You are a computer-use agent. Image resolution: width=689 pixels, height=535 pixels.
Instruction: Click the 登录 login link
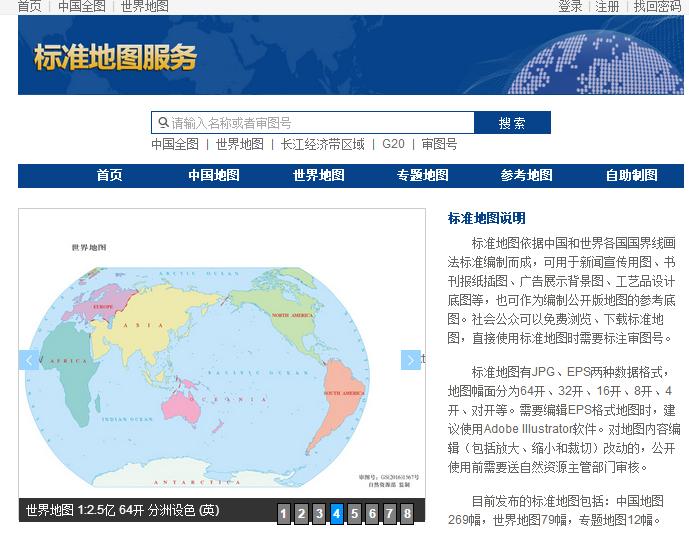570,6
